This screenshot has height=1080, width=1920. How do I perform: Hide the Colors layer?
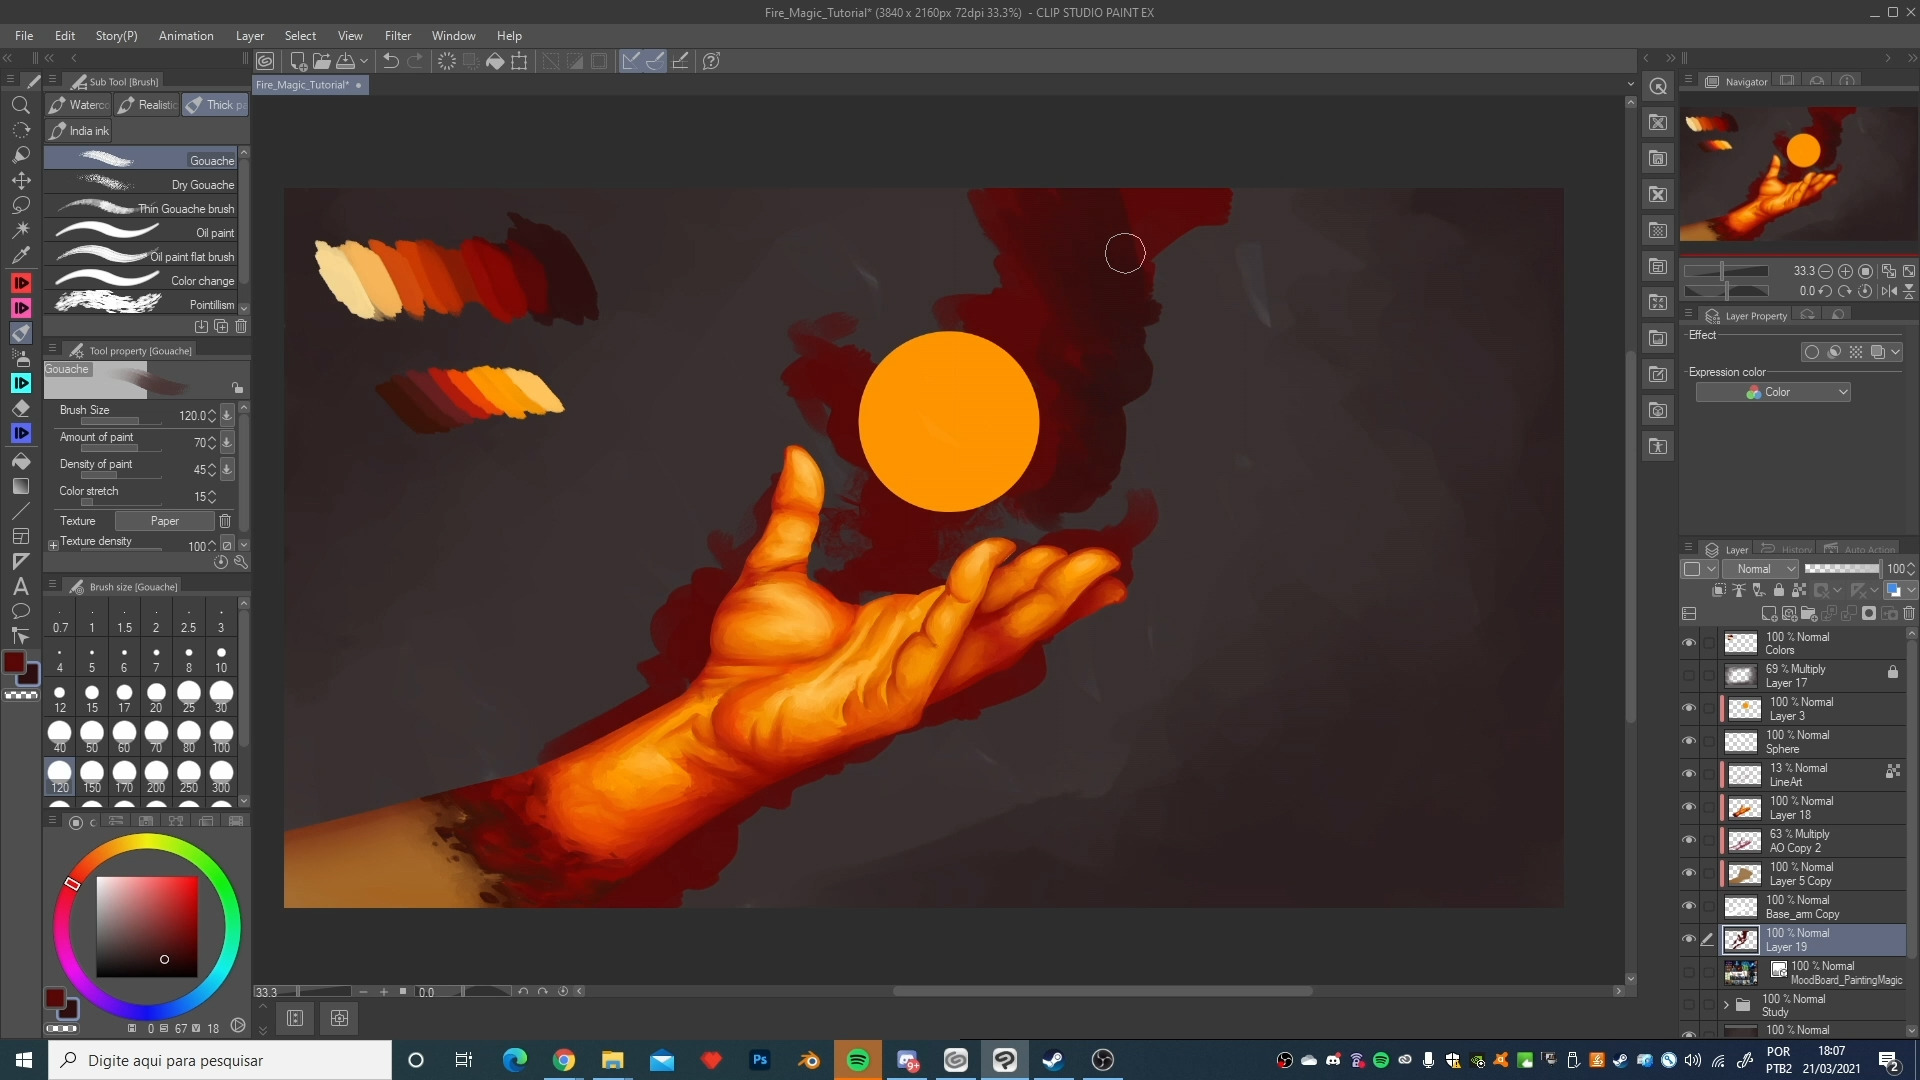[x=1689, y=643]
